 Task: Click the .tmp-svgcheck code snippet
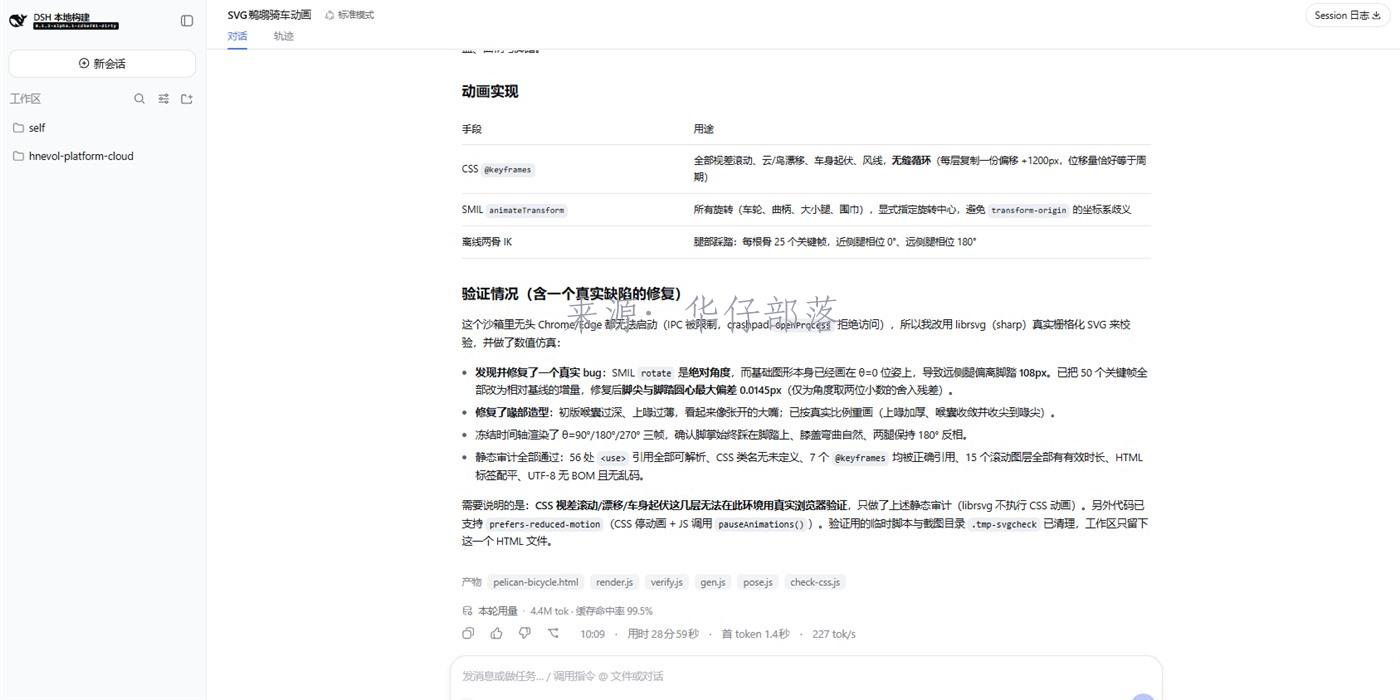pos(1004,524)
